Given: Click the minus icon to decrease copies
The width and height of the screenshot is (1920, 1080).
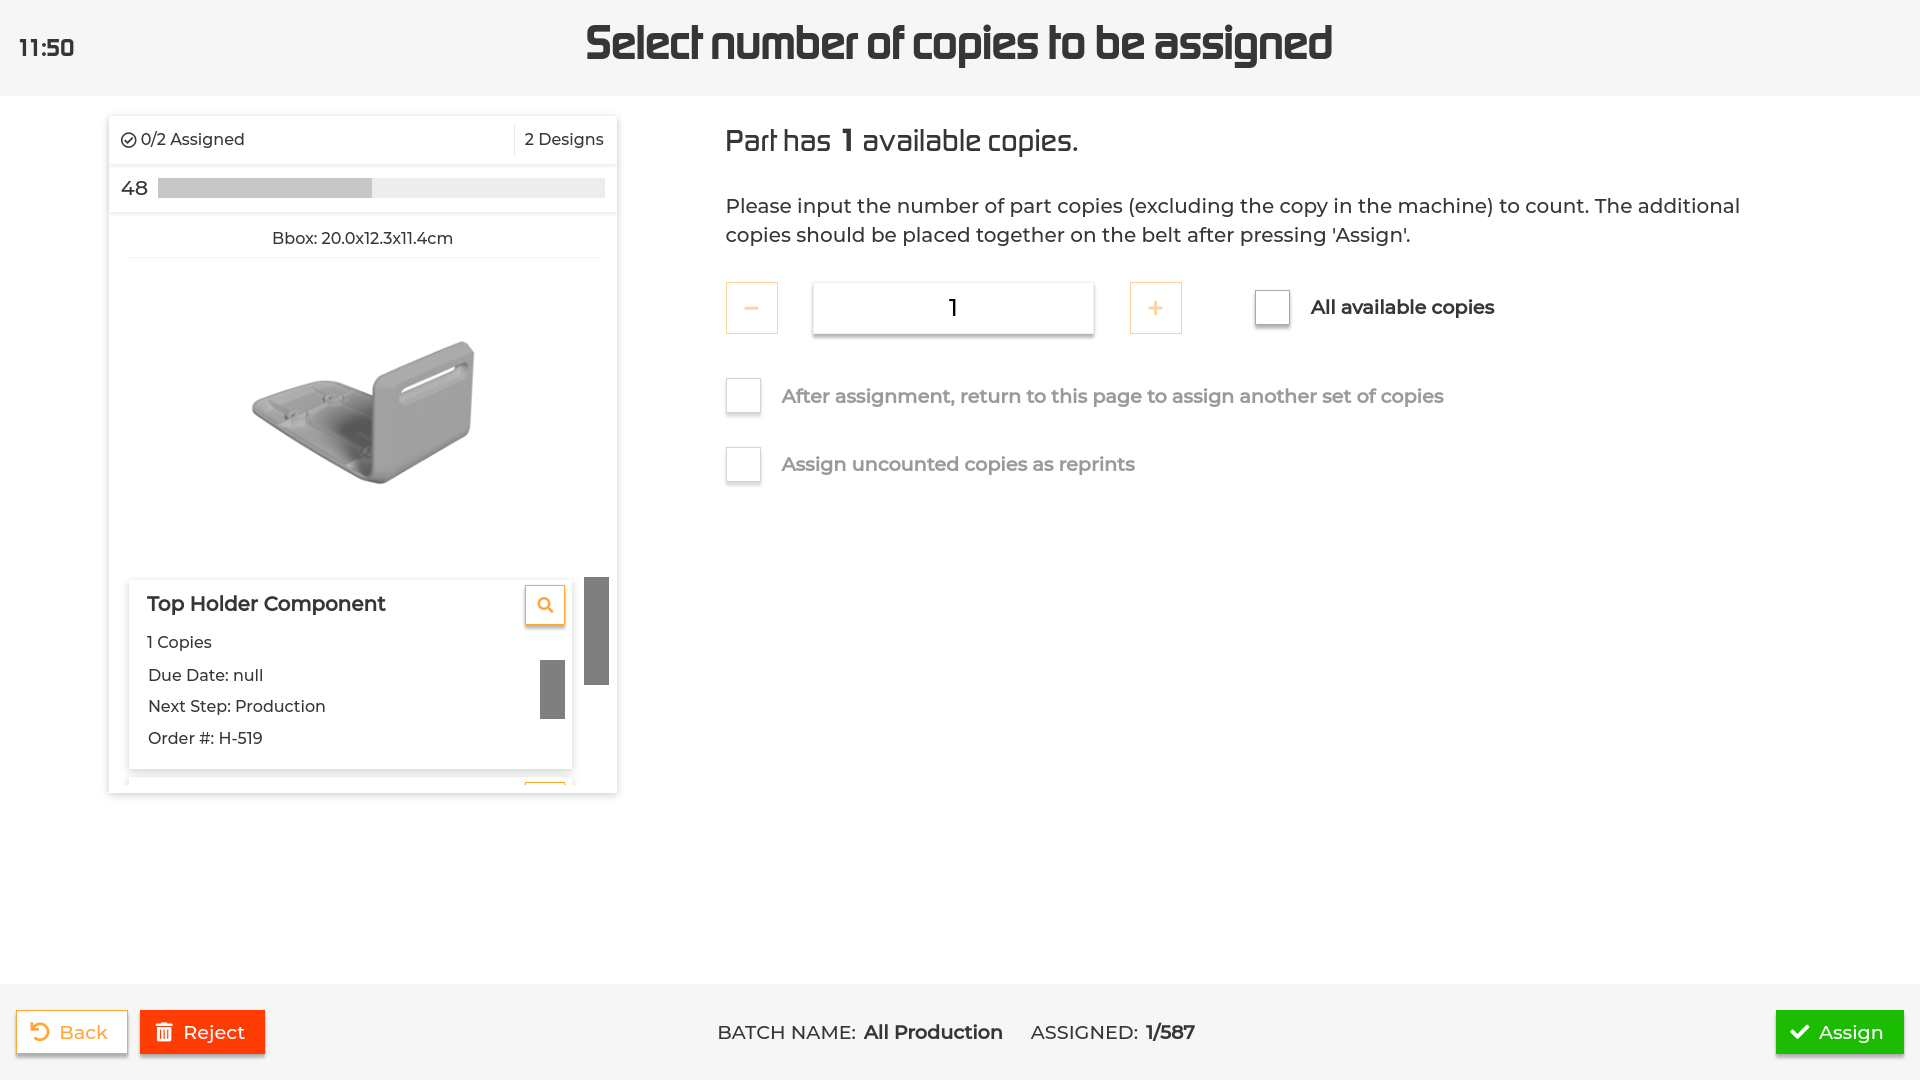Looking at the screenshot, I should (751, 308).
